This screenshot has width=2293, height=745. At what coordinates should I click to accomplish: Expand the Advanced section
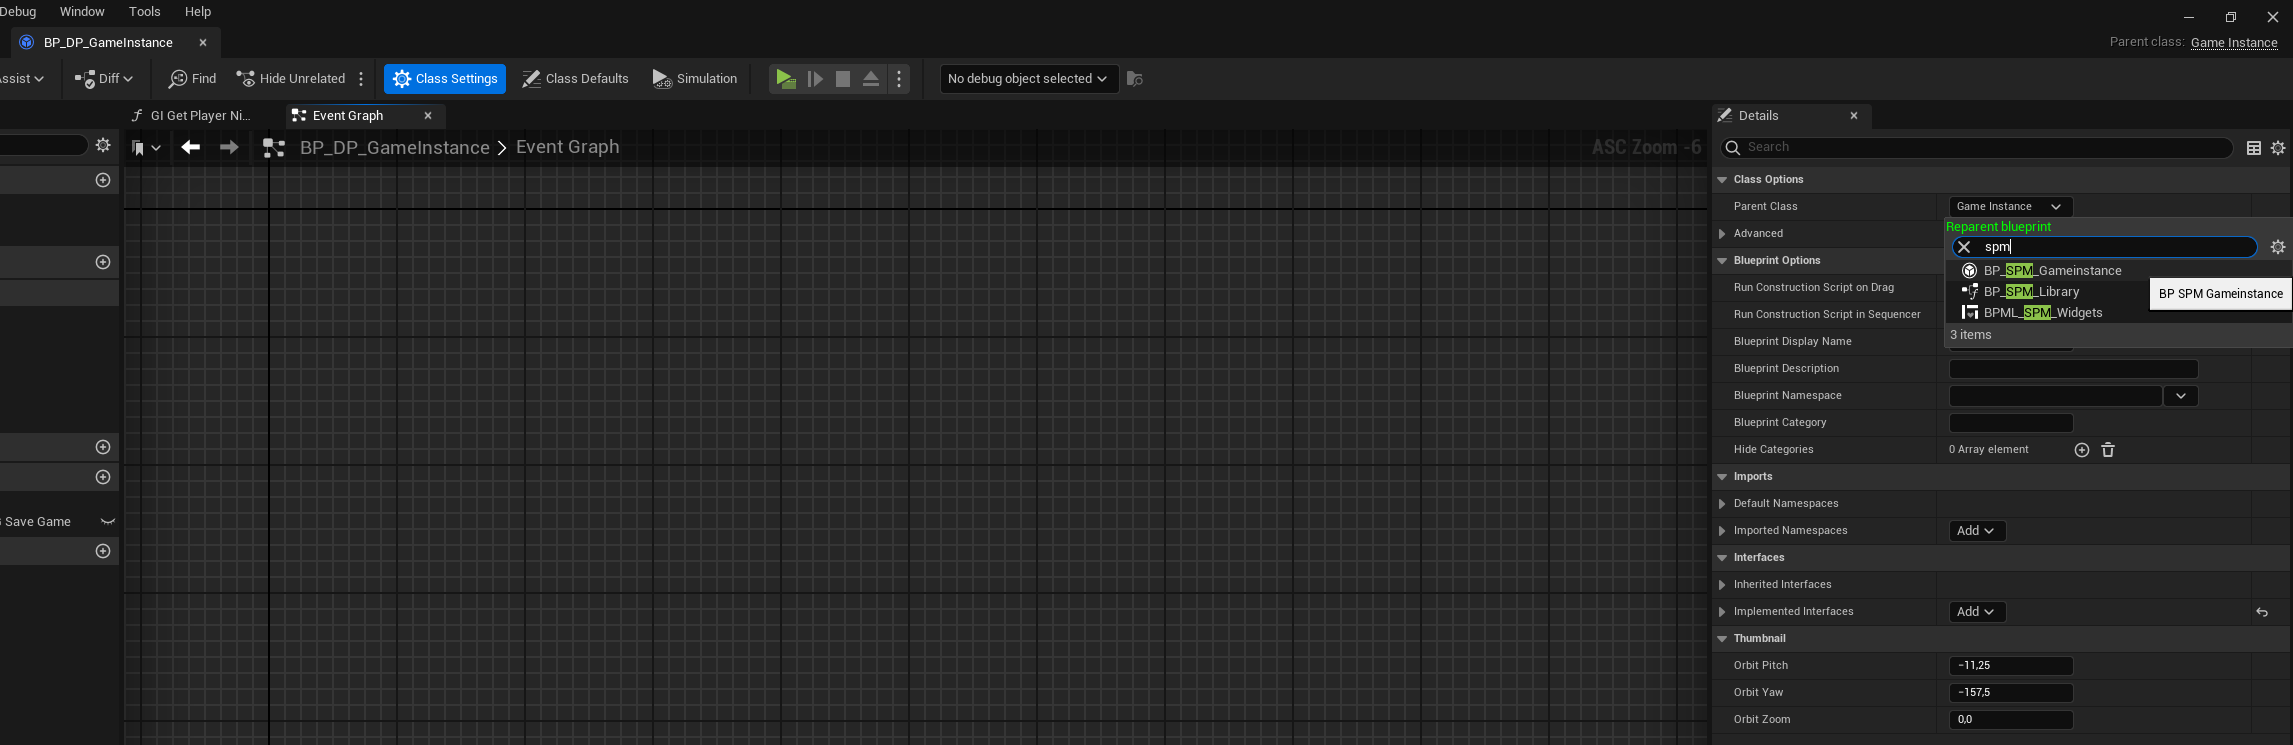click(x=1722, y=234)
